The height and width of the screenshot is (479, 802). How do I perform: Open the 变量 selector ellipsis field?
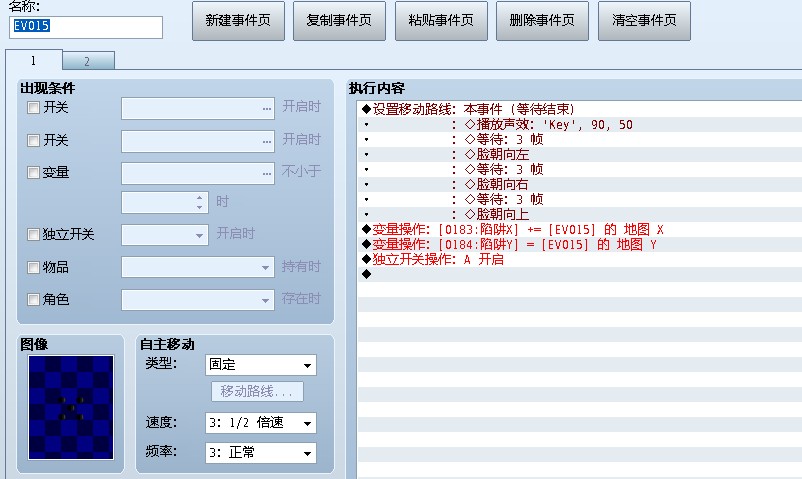coord(197,173)
